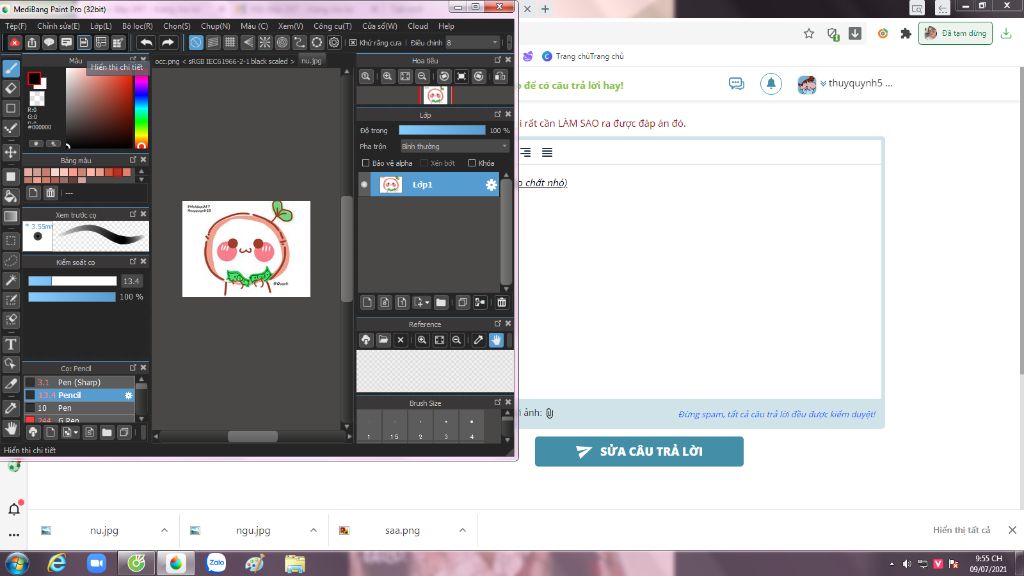The image size is (1024, 576).
Task: Expand the nu.jpg download chevron
Action: coord(164,530)
